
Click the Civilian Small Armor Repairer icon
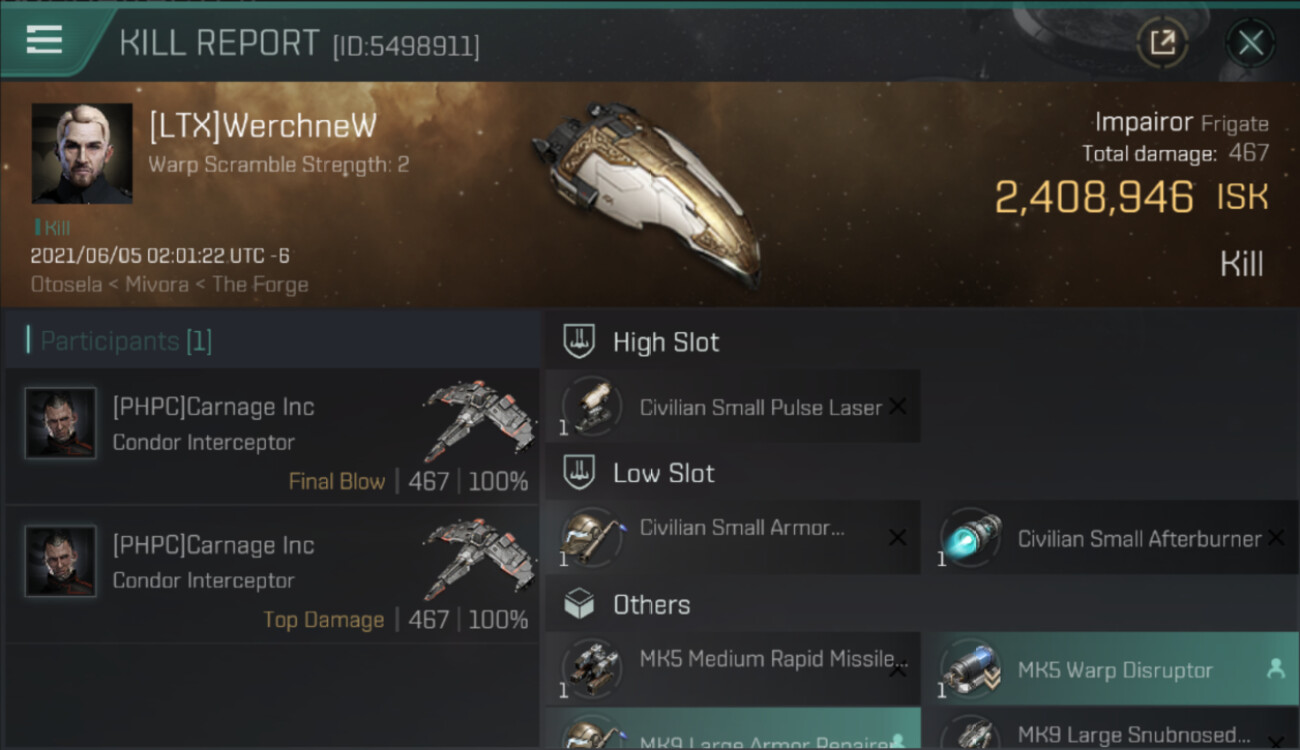[x=592, y=538]
